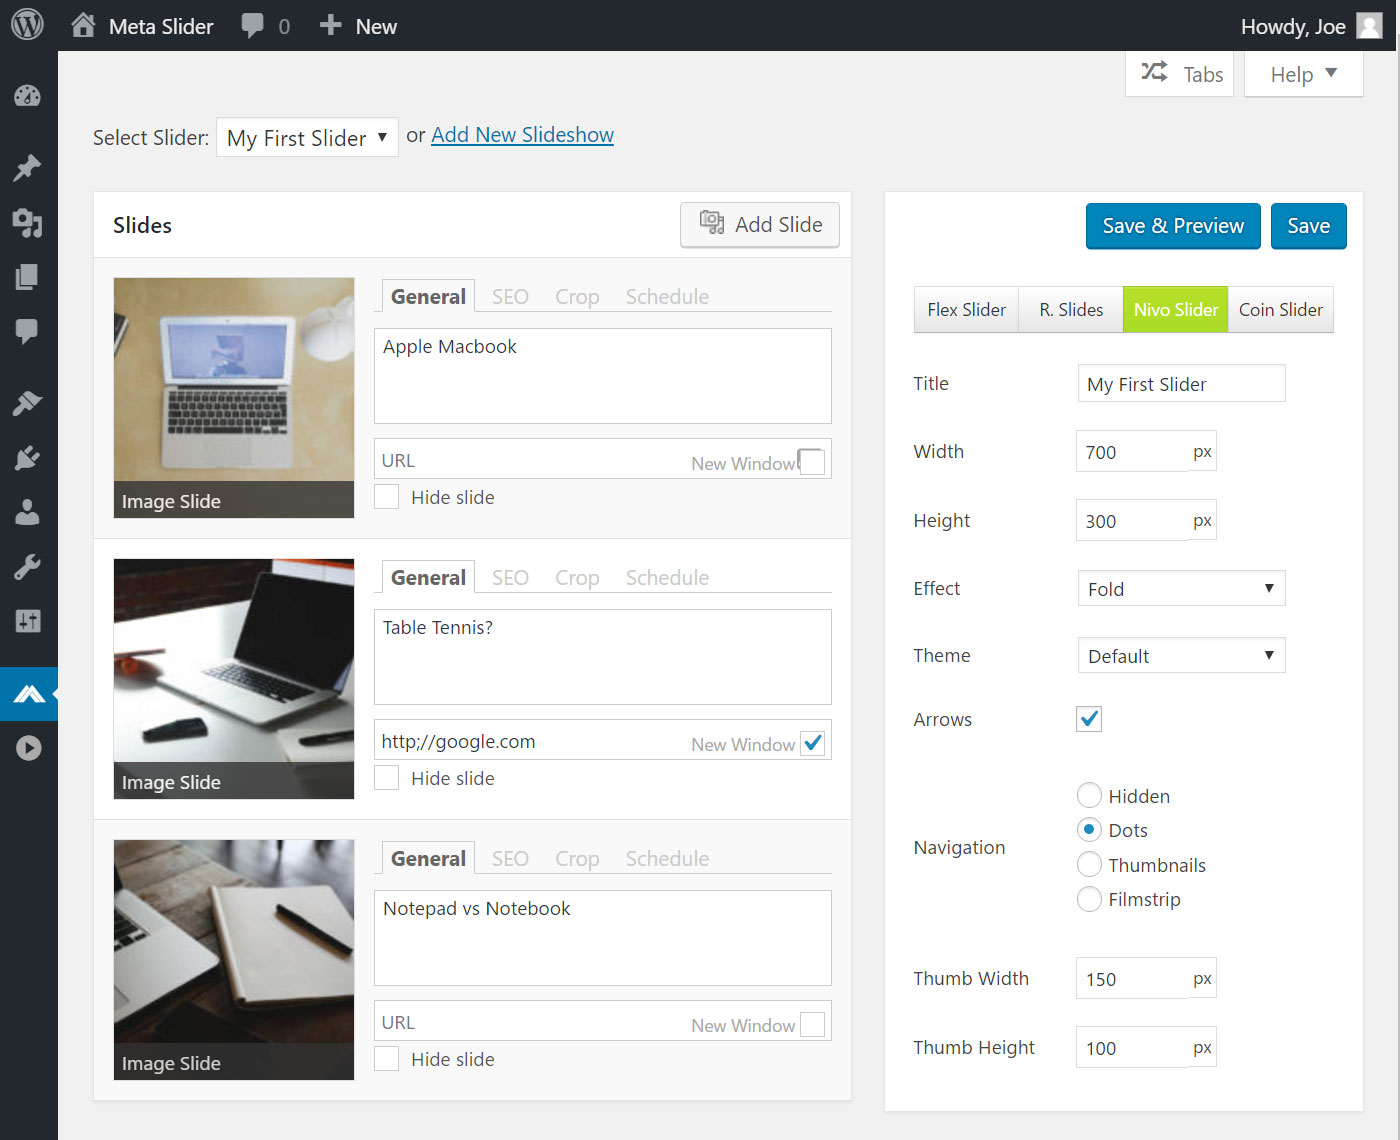Switch to R. Slides type
The width and height of the screenshot is (1400, 1140).
click(x=1071, y=309)
